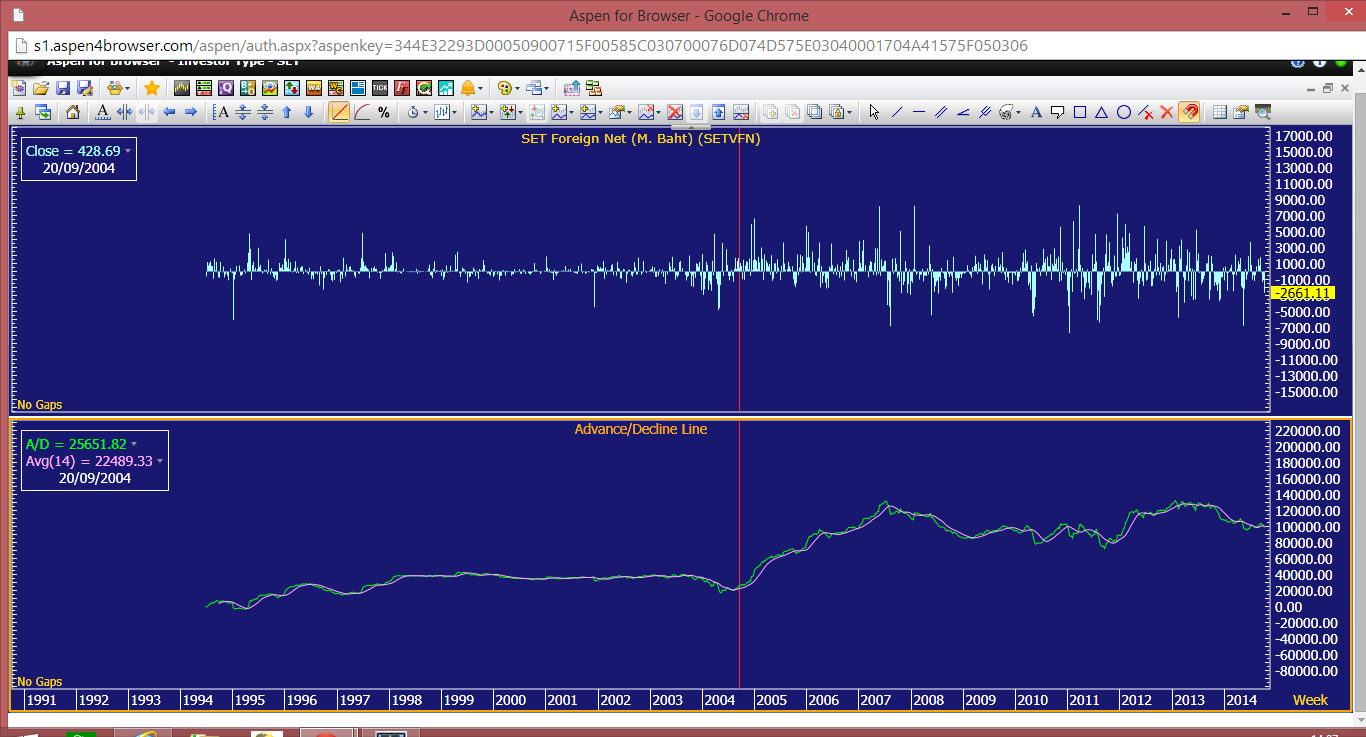Click the yellow -2661.11 price marker
Image resolution: width=1366 pixels, height=737 pixels.
click(x=1302, y=293)
